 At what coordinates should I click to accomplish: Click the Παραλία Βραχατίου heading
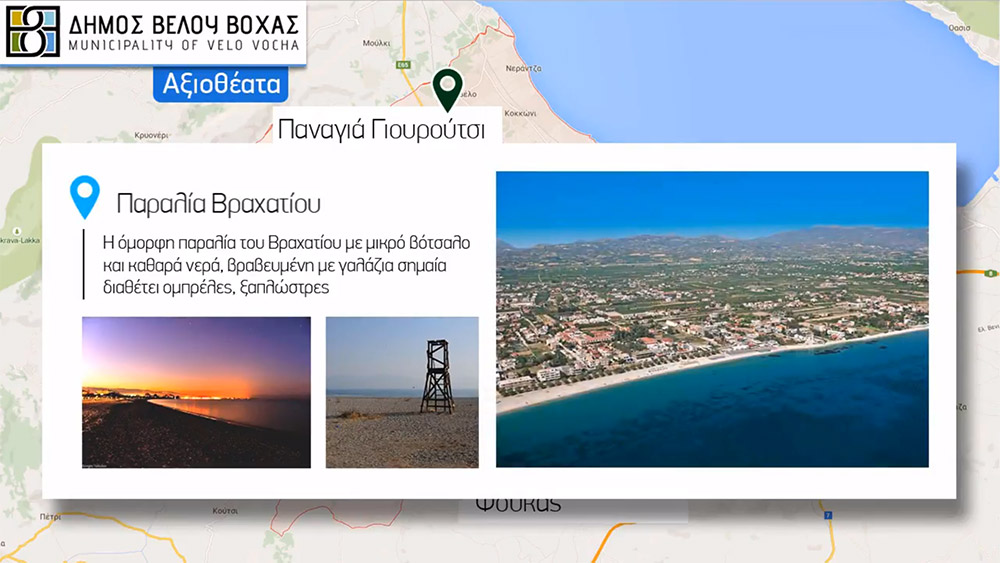coord(218,203)
